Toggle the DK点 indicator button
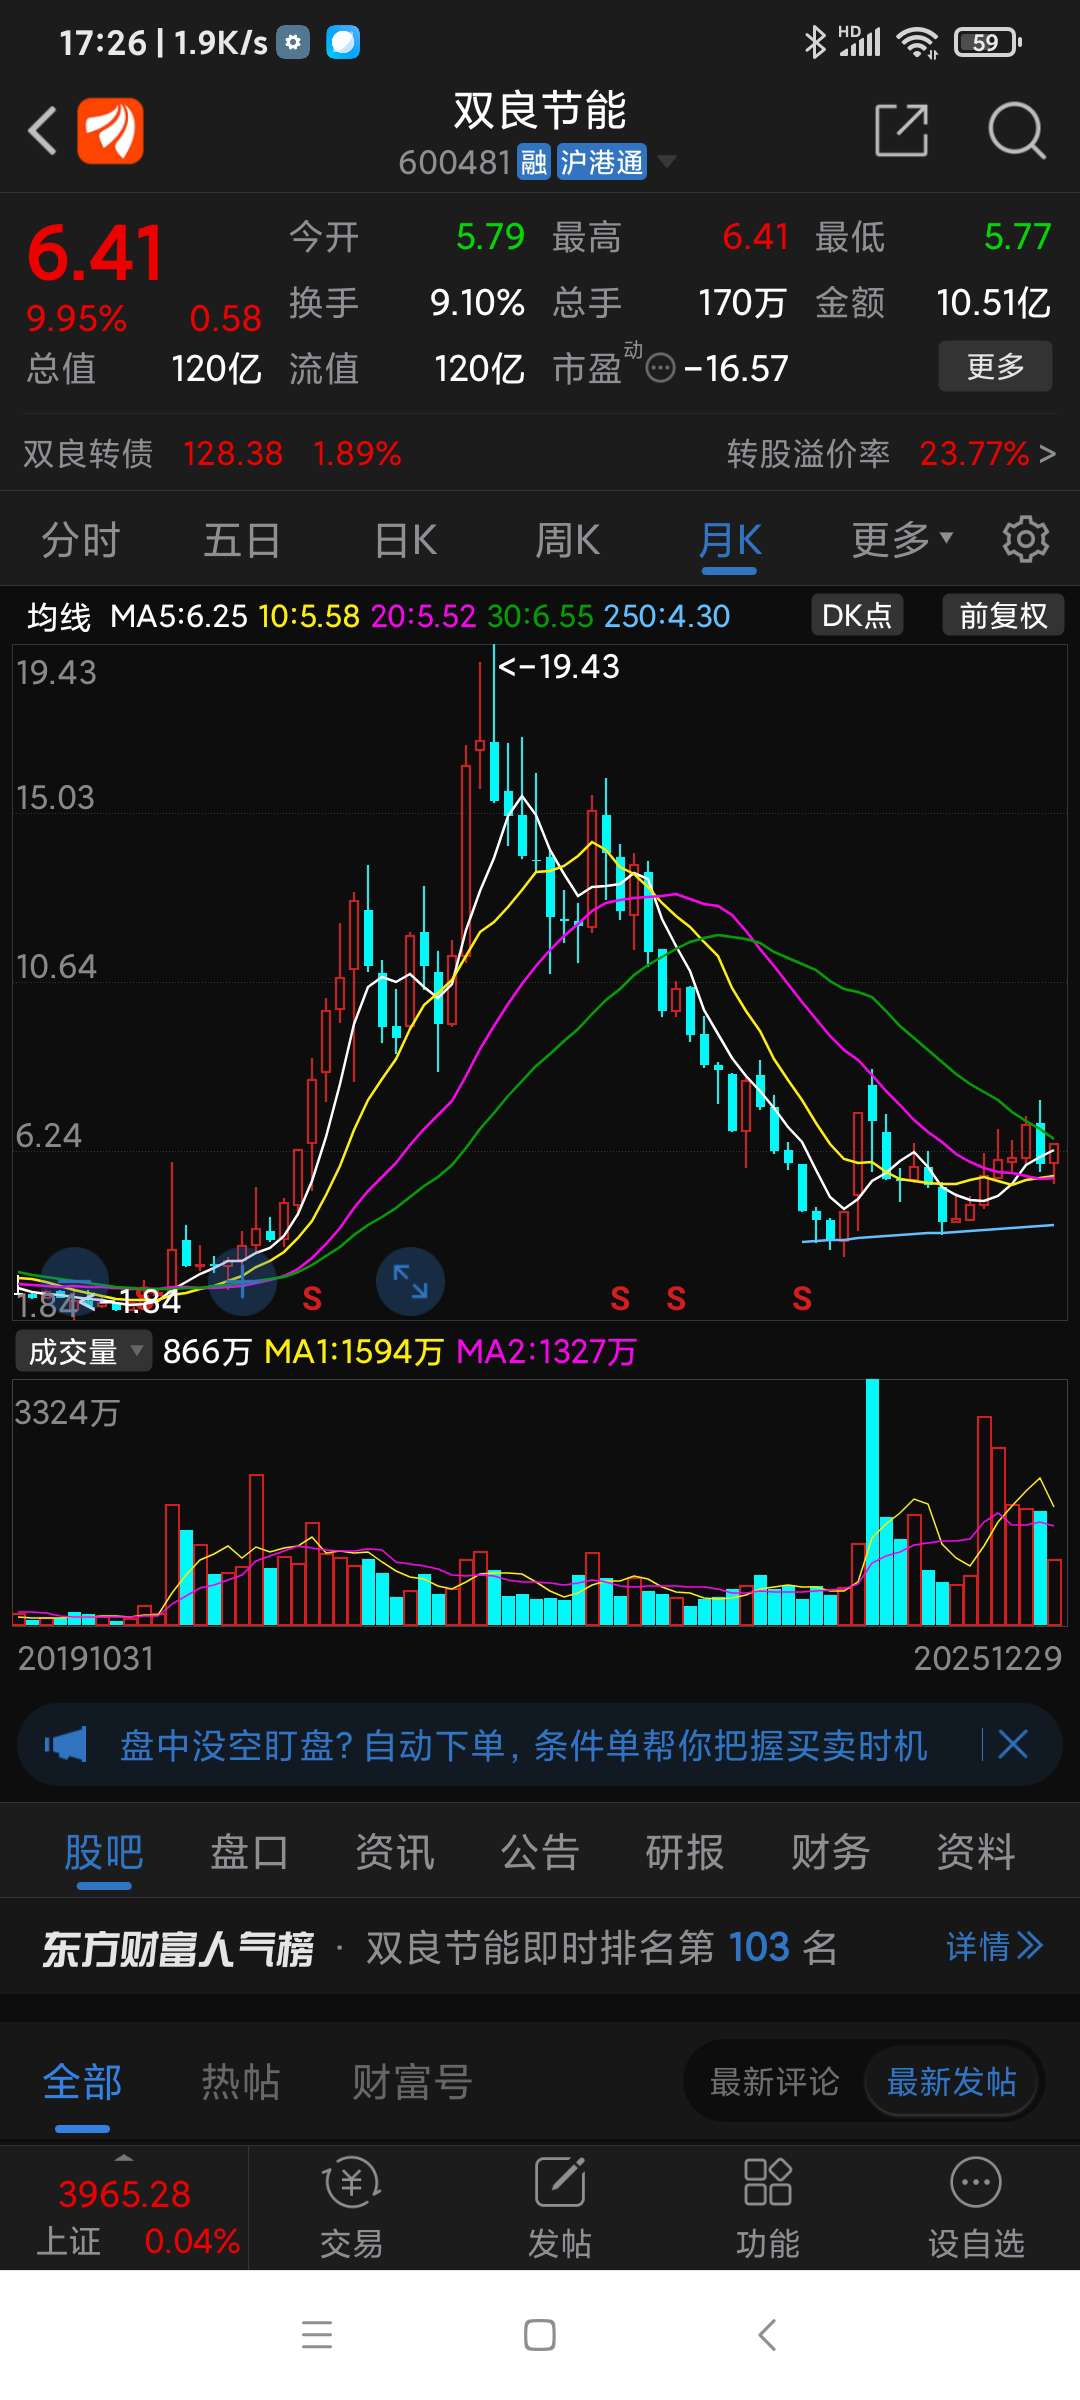Screen dimensions: 1080x2400 coord(857,615)
